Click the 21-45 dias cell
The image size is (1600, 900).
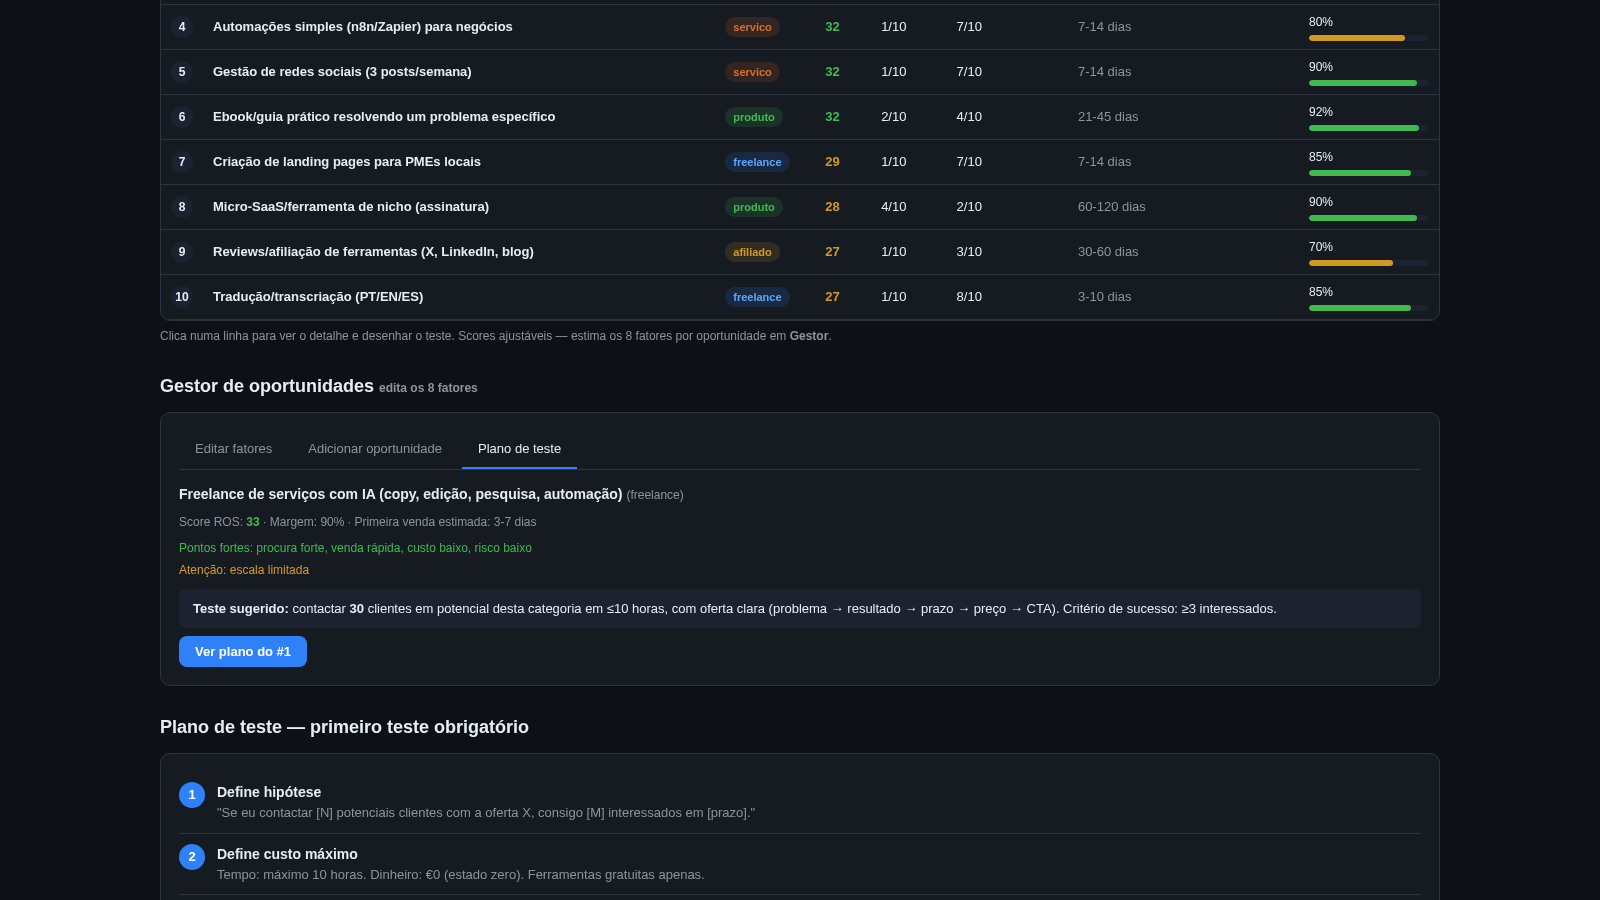pos(1108,117)
